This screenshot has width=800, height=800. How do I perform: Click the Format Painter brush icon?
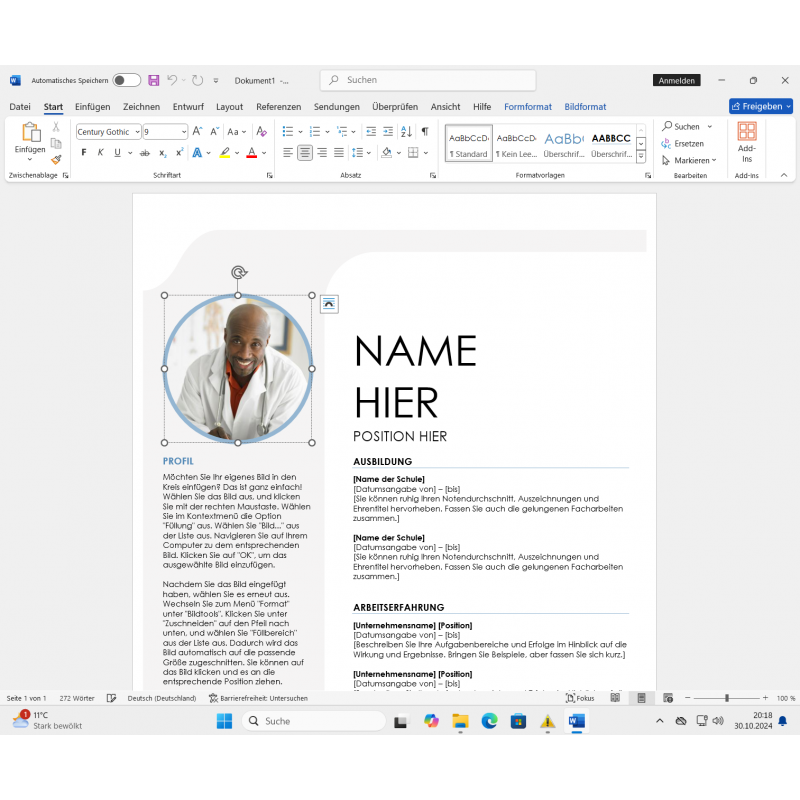click(x=56, y=159)
